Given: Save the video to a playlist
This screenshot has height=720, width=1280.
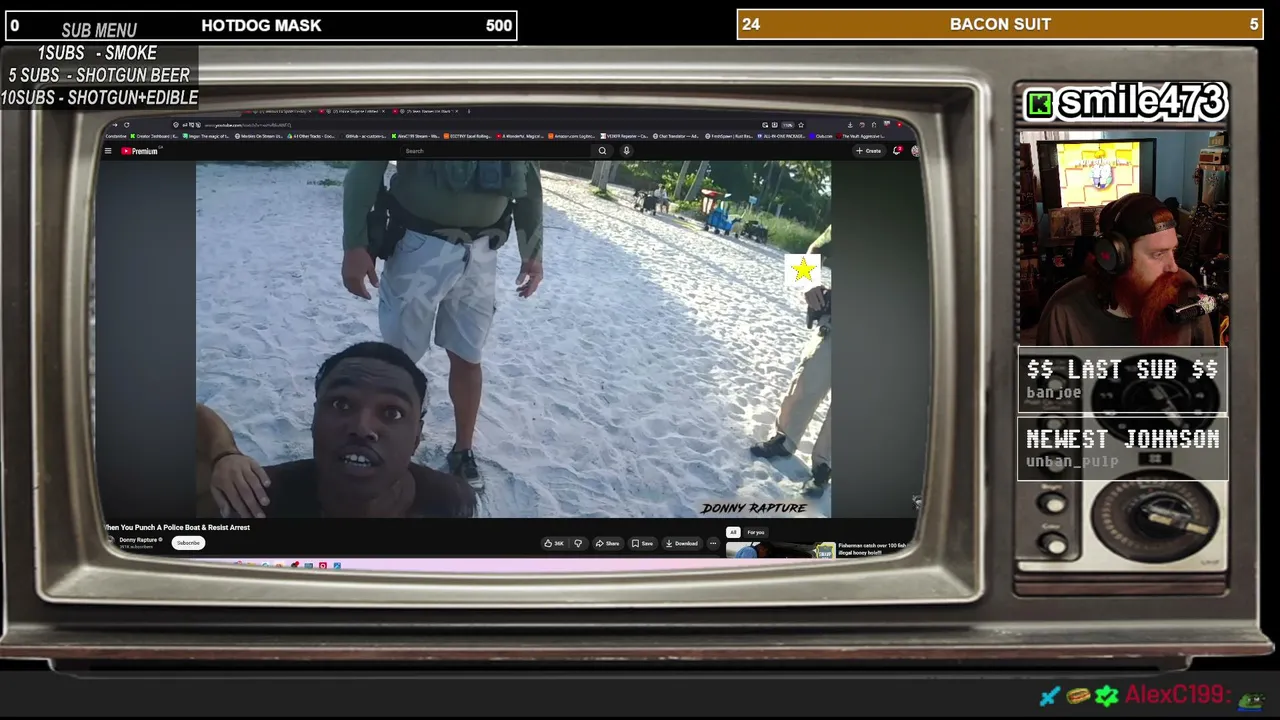Looking at the screenshot, I should point(642,543).
